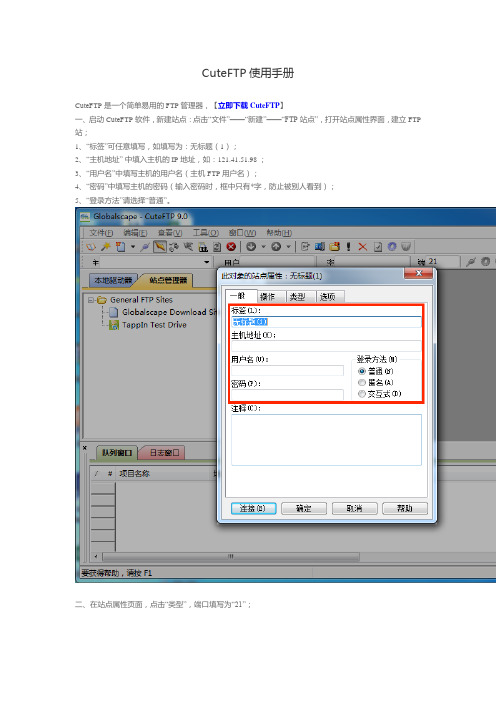Image resolution: width=496 pixels, height=702 pixels.
Task: Click the 标签 label input field
Action: point(326,321)
